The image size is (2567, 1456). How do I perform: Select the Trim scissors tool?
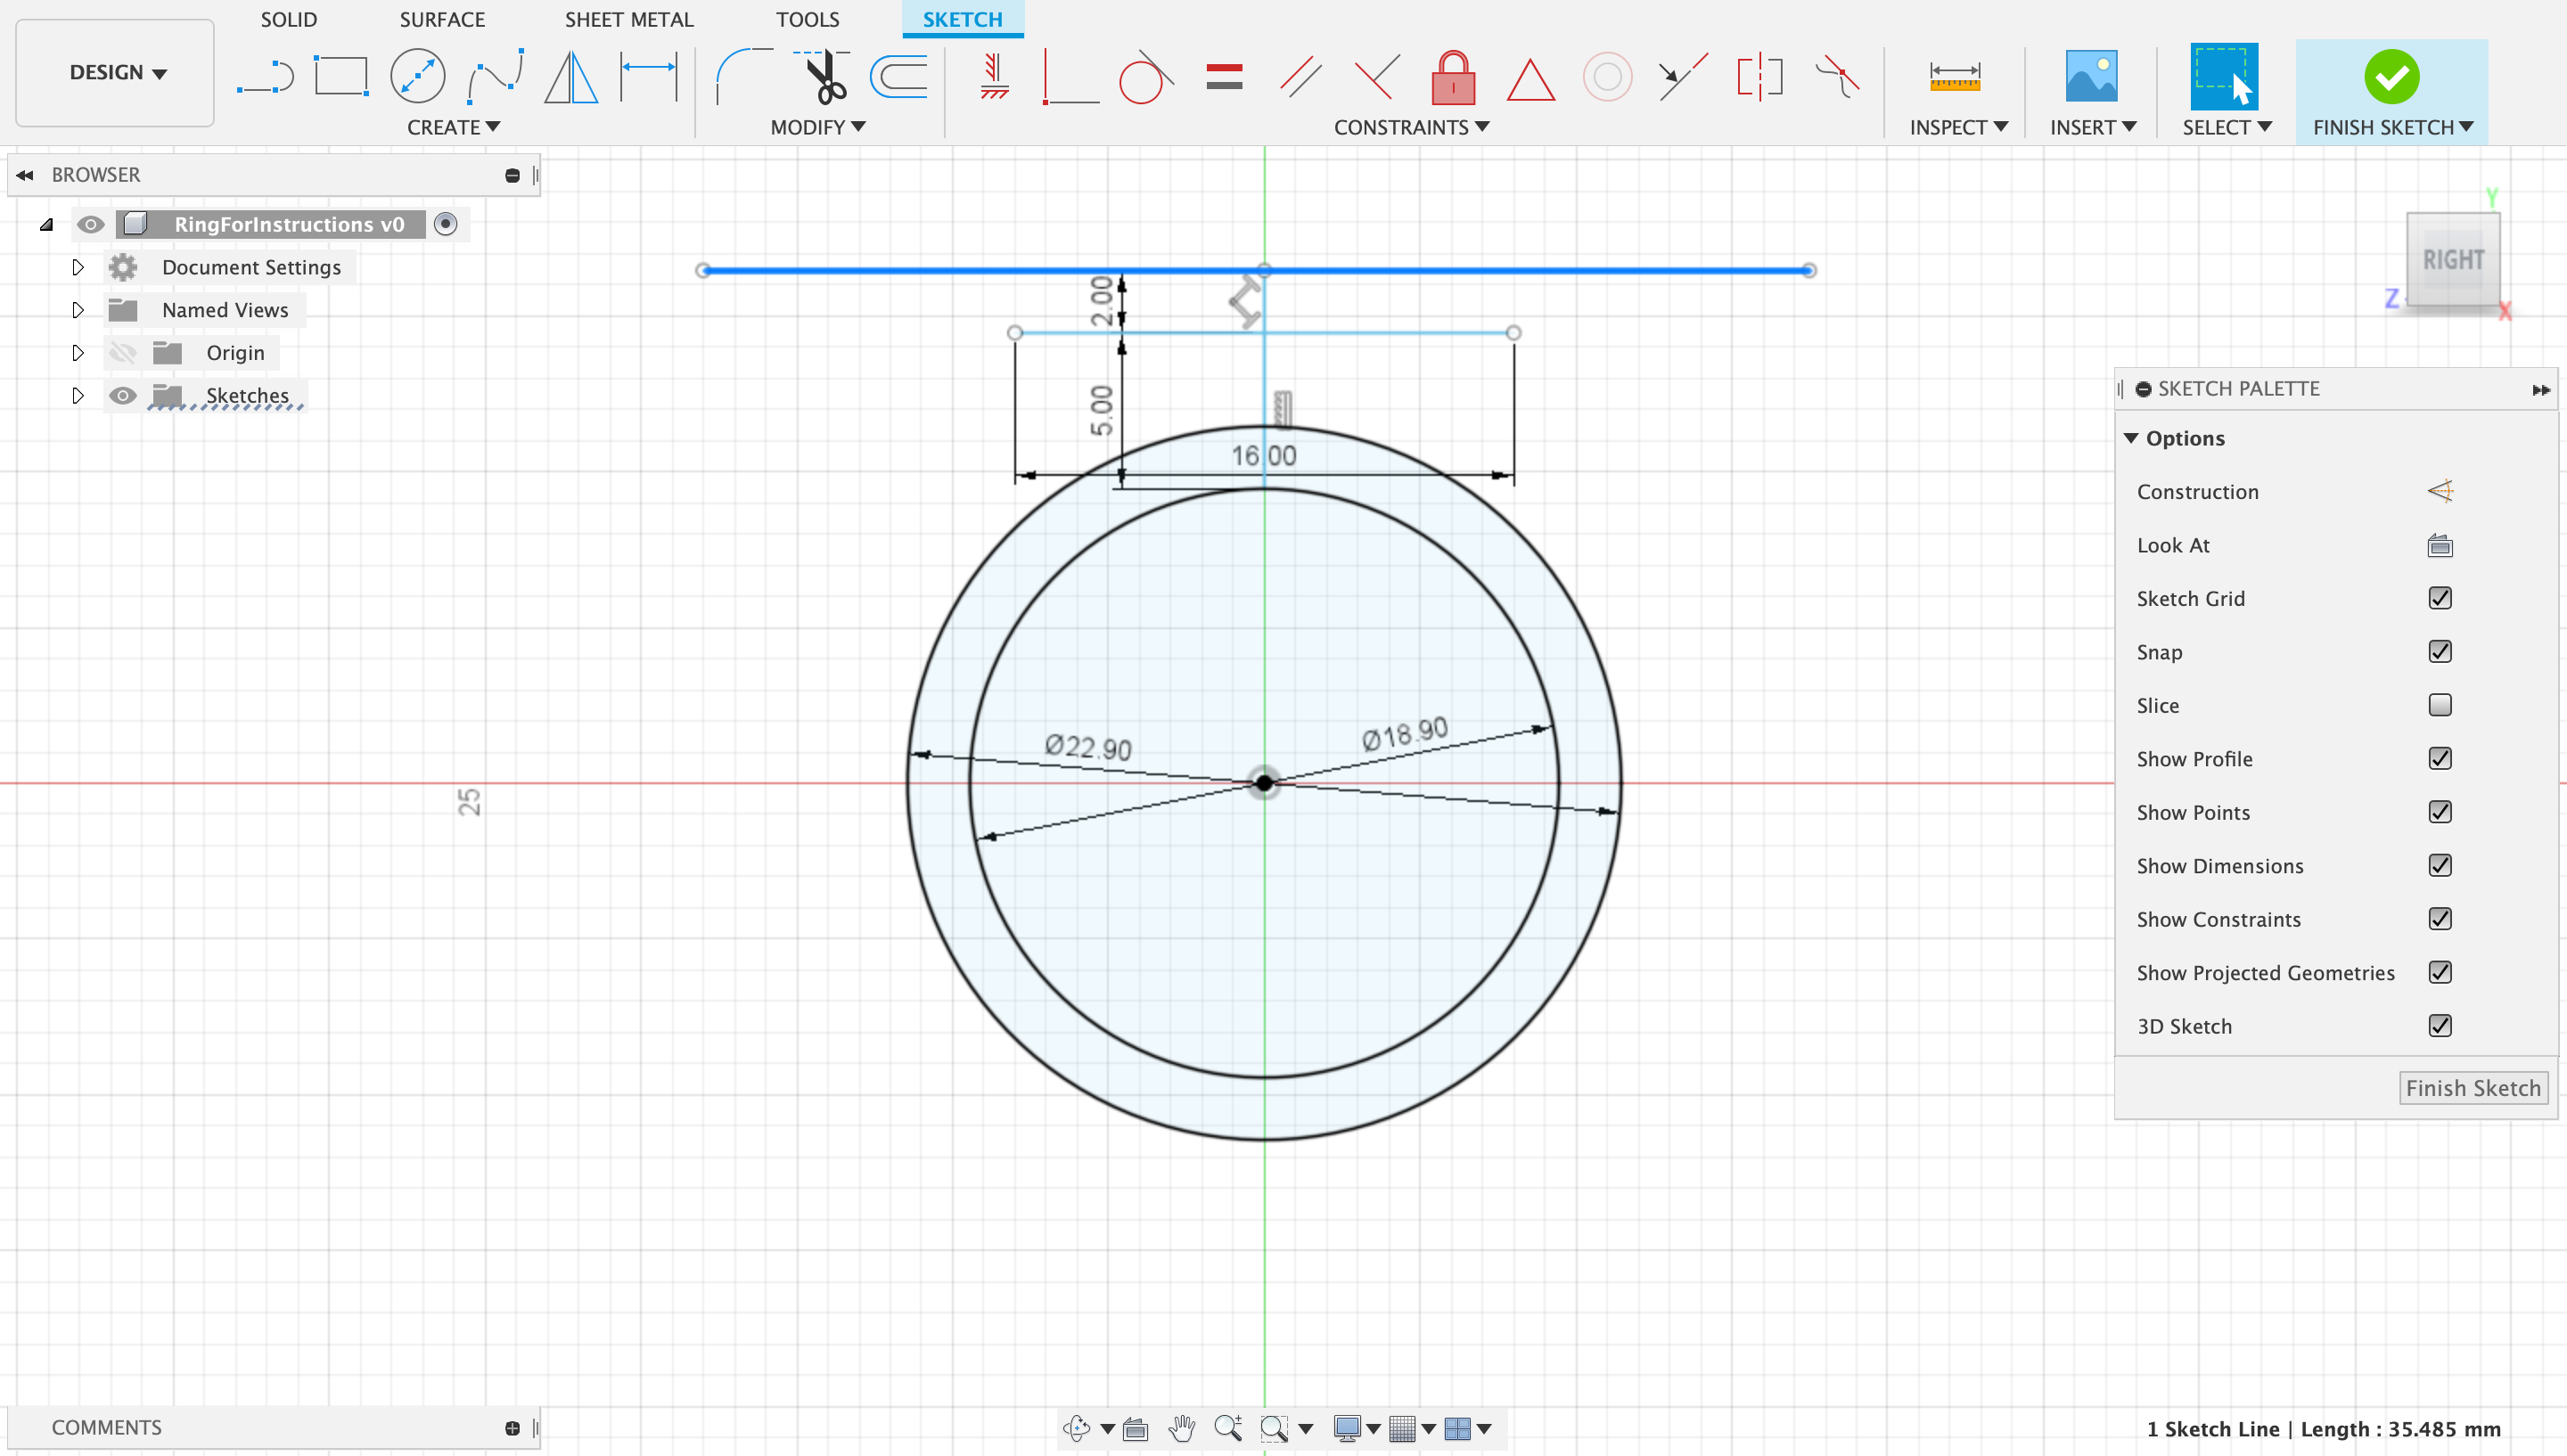tap(825, 77)
